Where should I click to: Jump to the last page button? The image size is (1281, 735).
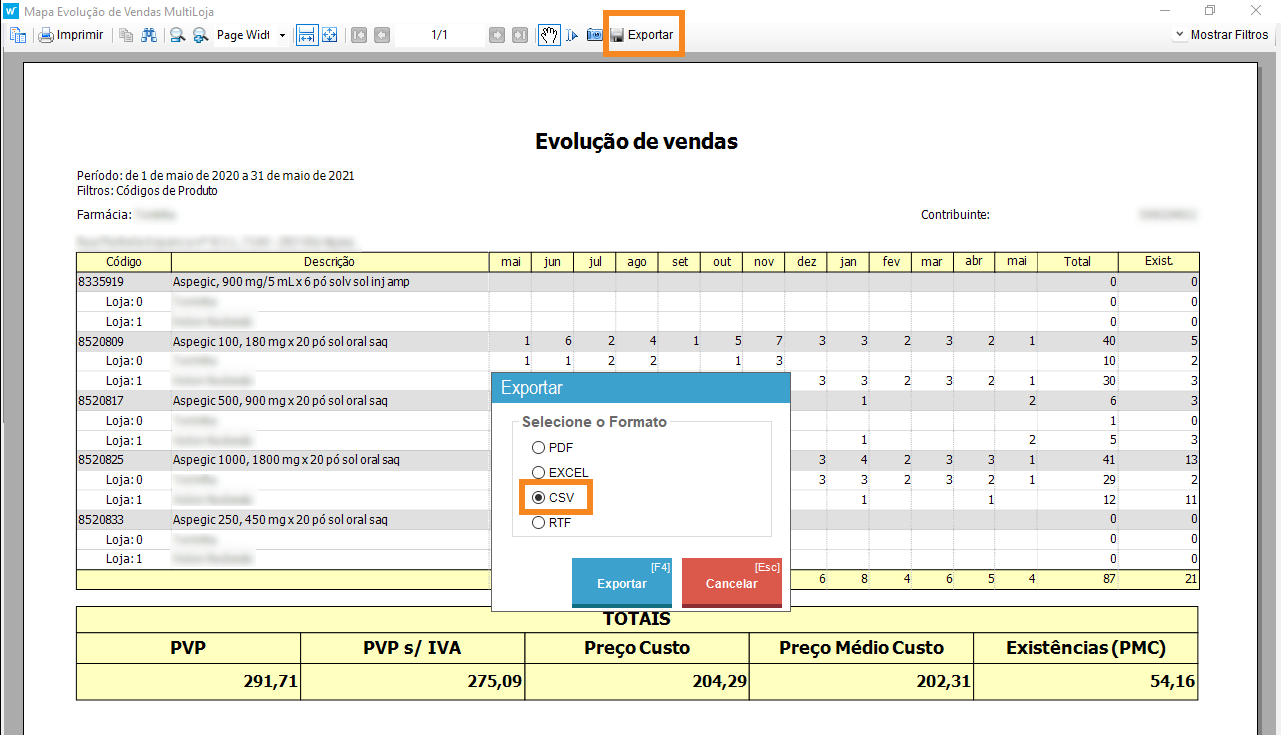pyautogui.click(x=519, y=35)
